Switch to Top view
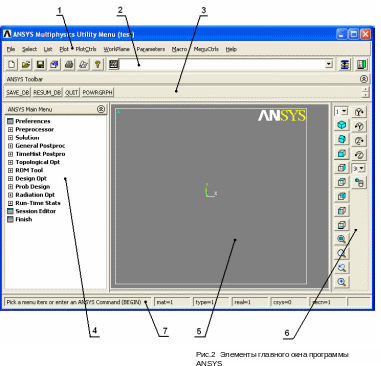Image resolution: width=381 pixels, height=366 pixels. [x=341, y=182]
